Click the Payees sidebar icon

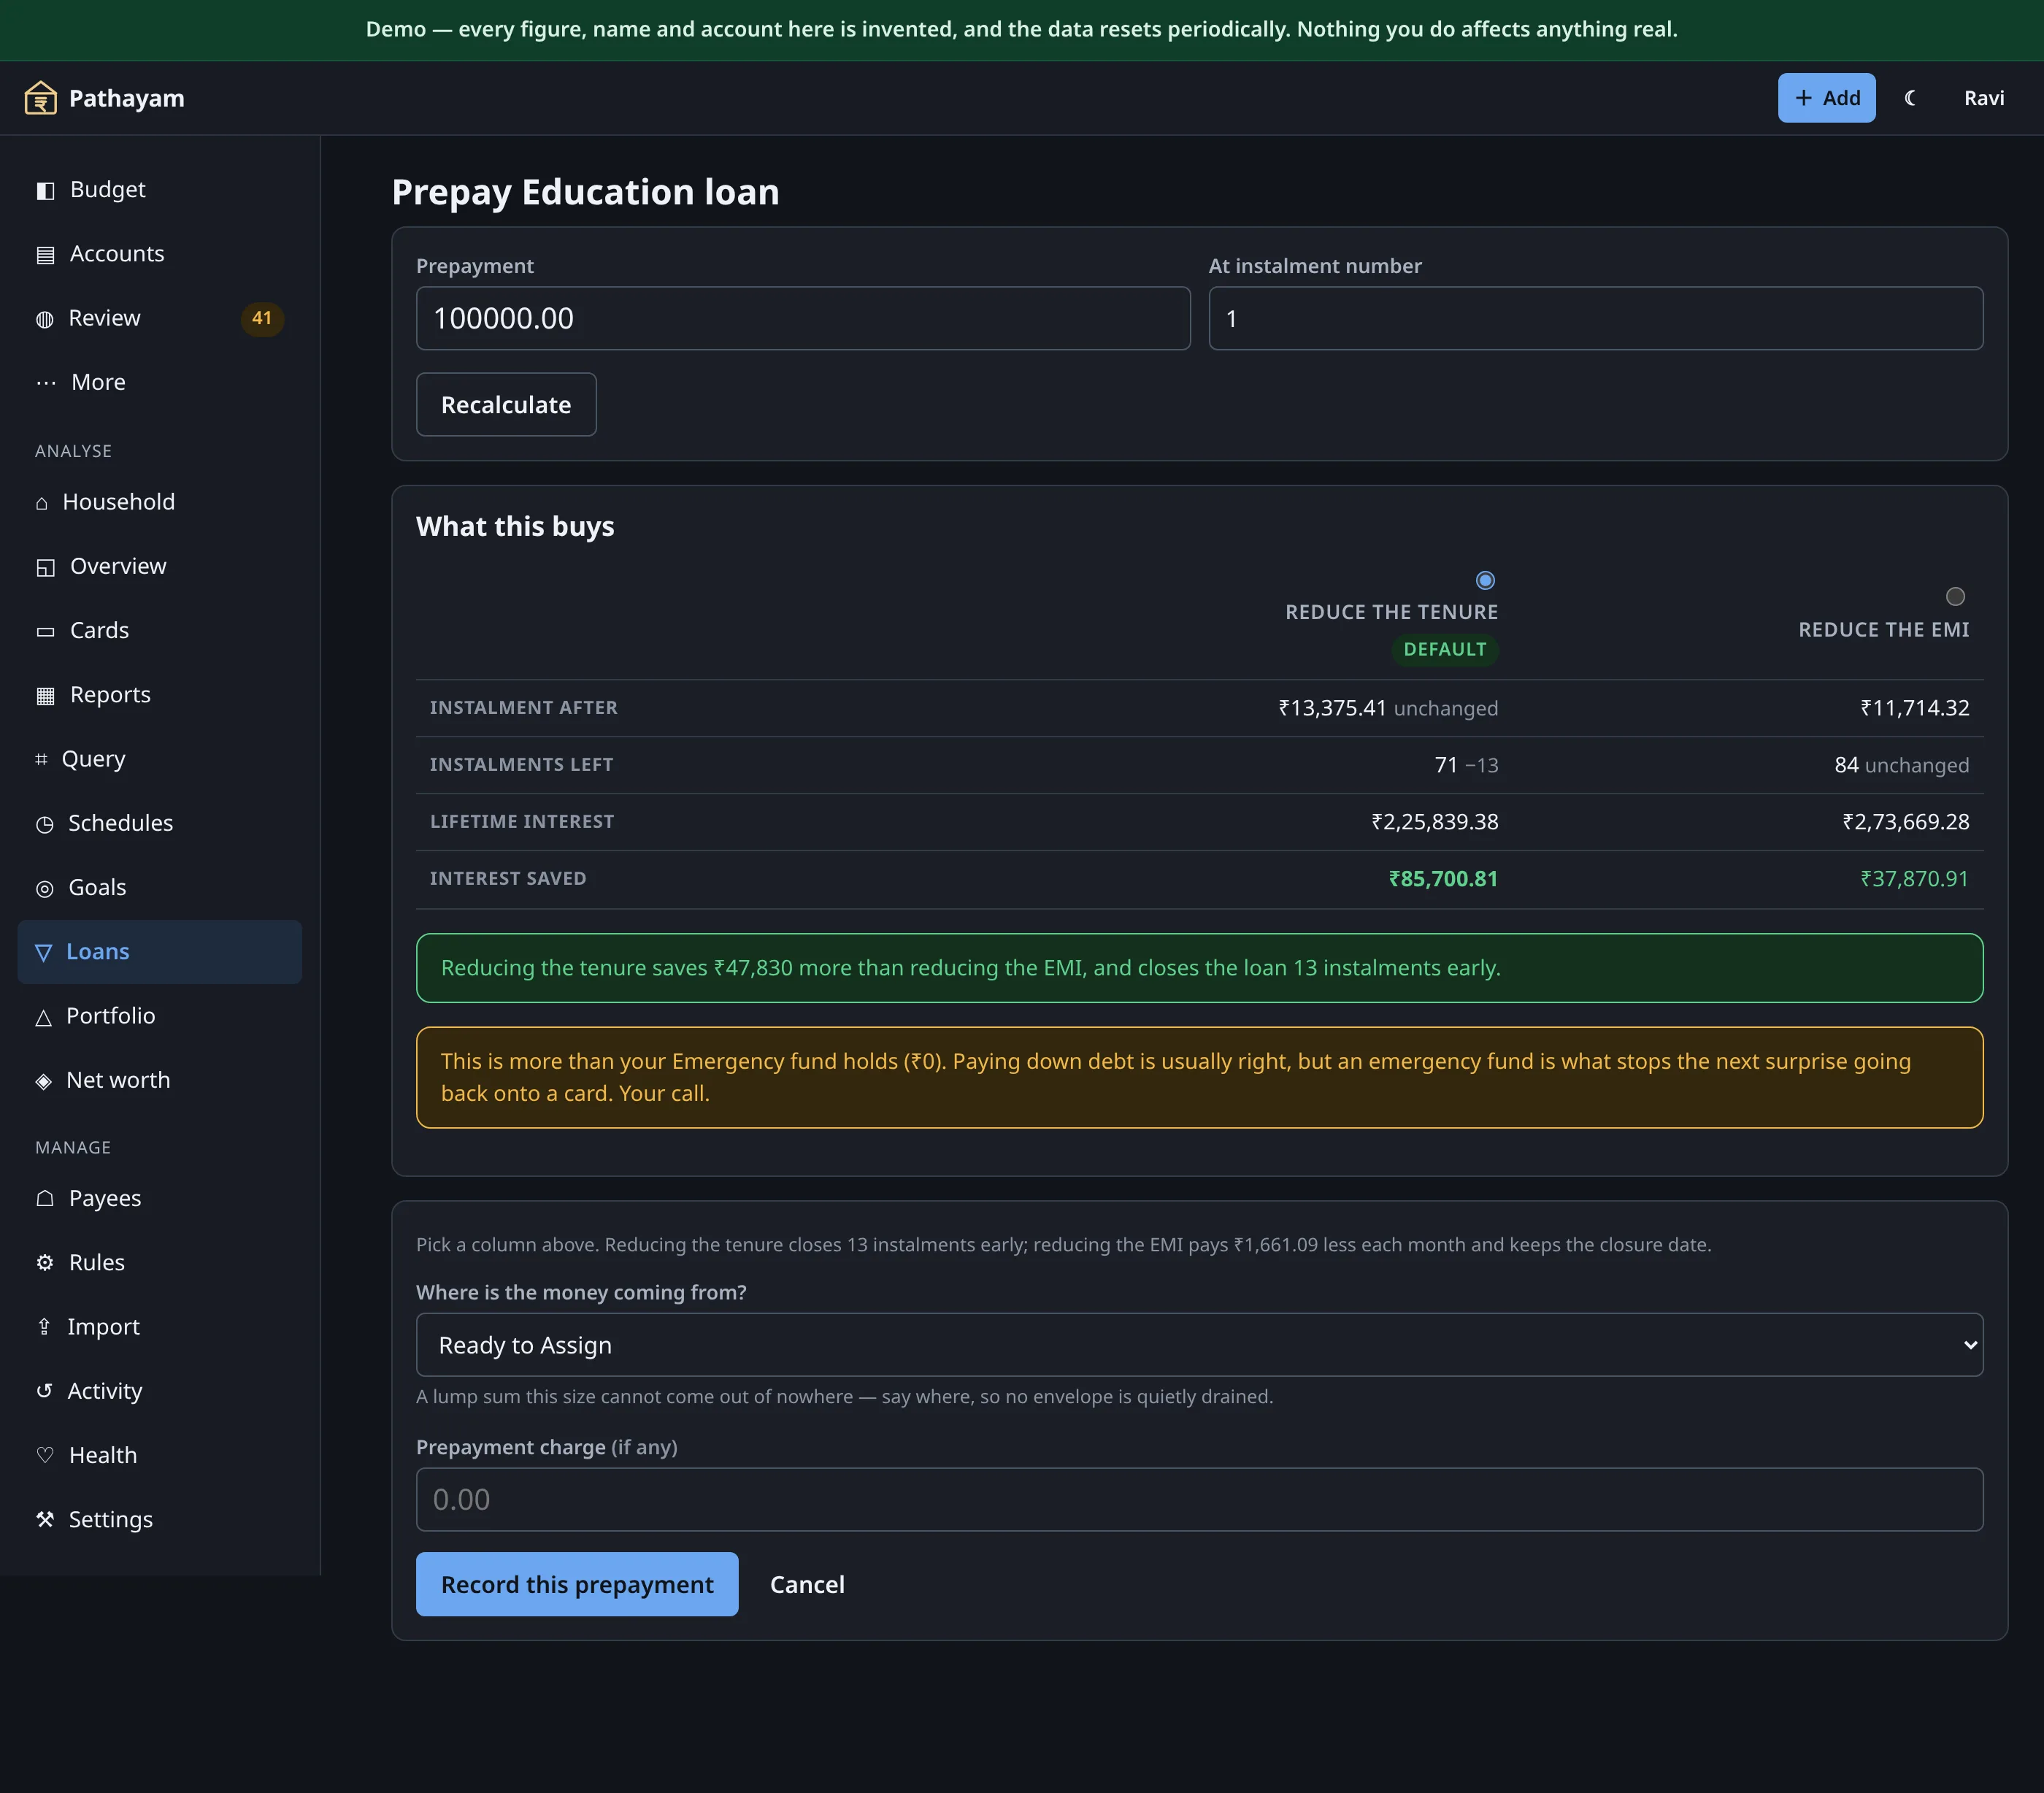click(x=45, y=1198)
